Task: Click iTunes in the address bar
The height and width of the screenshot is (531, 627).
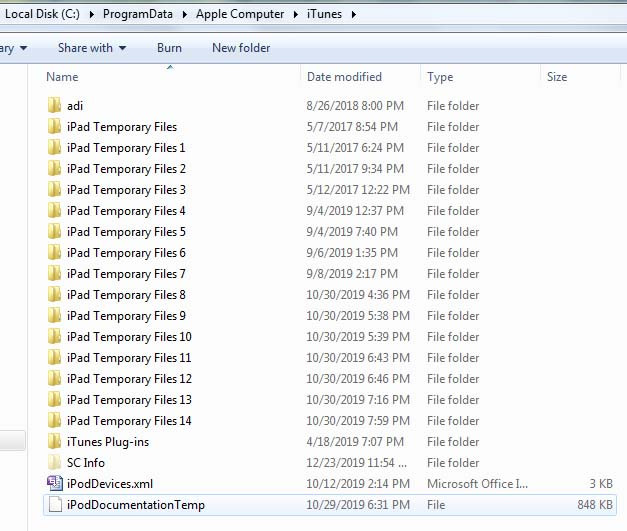Action: coord(324,14)
